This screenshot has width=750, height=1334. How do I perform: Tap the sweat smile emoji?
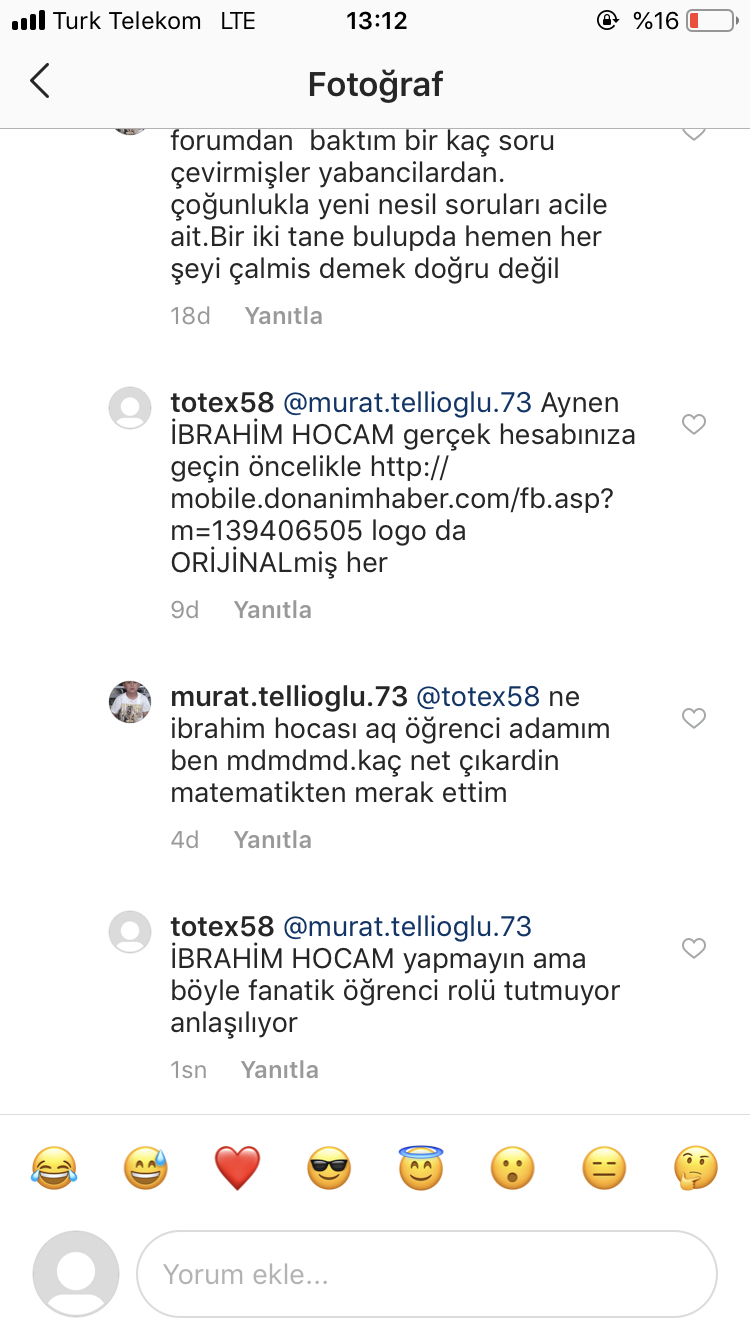[146, 1168]
